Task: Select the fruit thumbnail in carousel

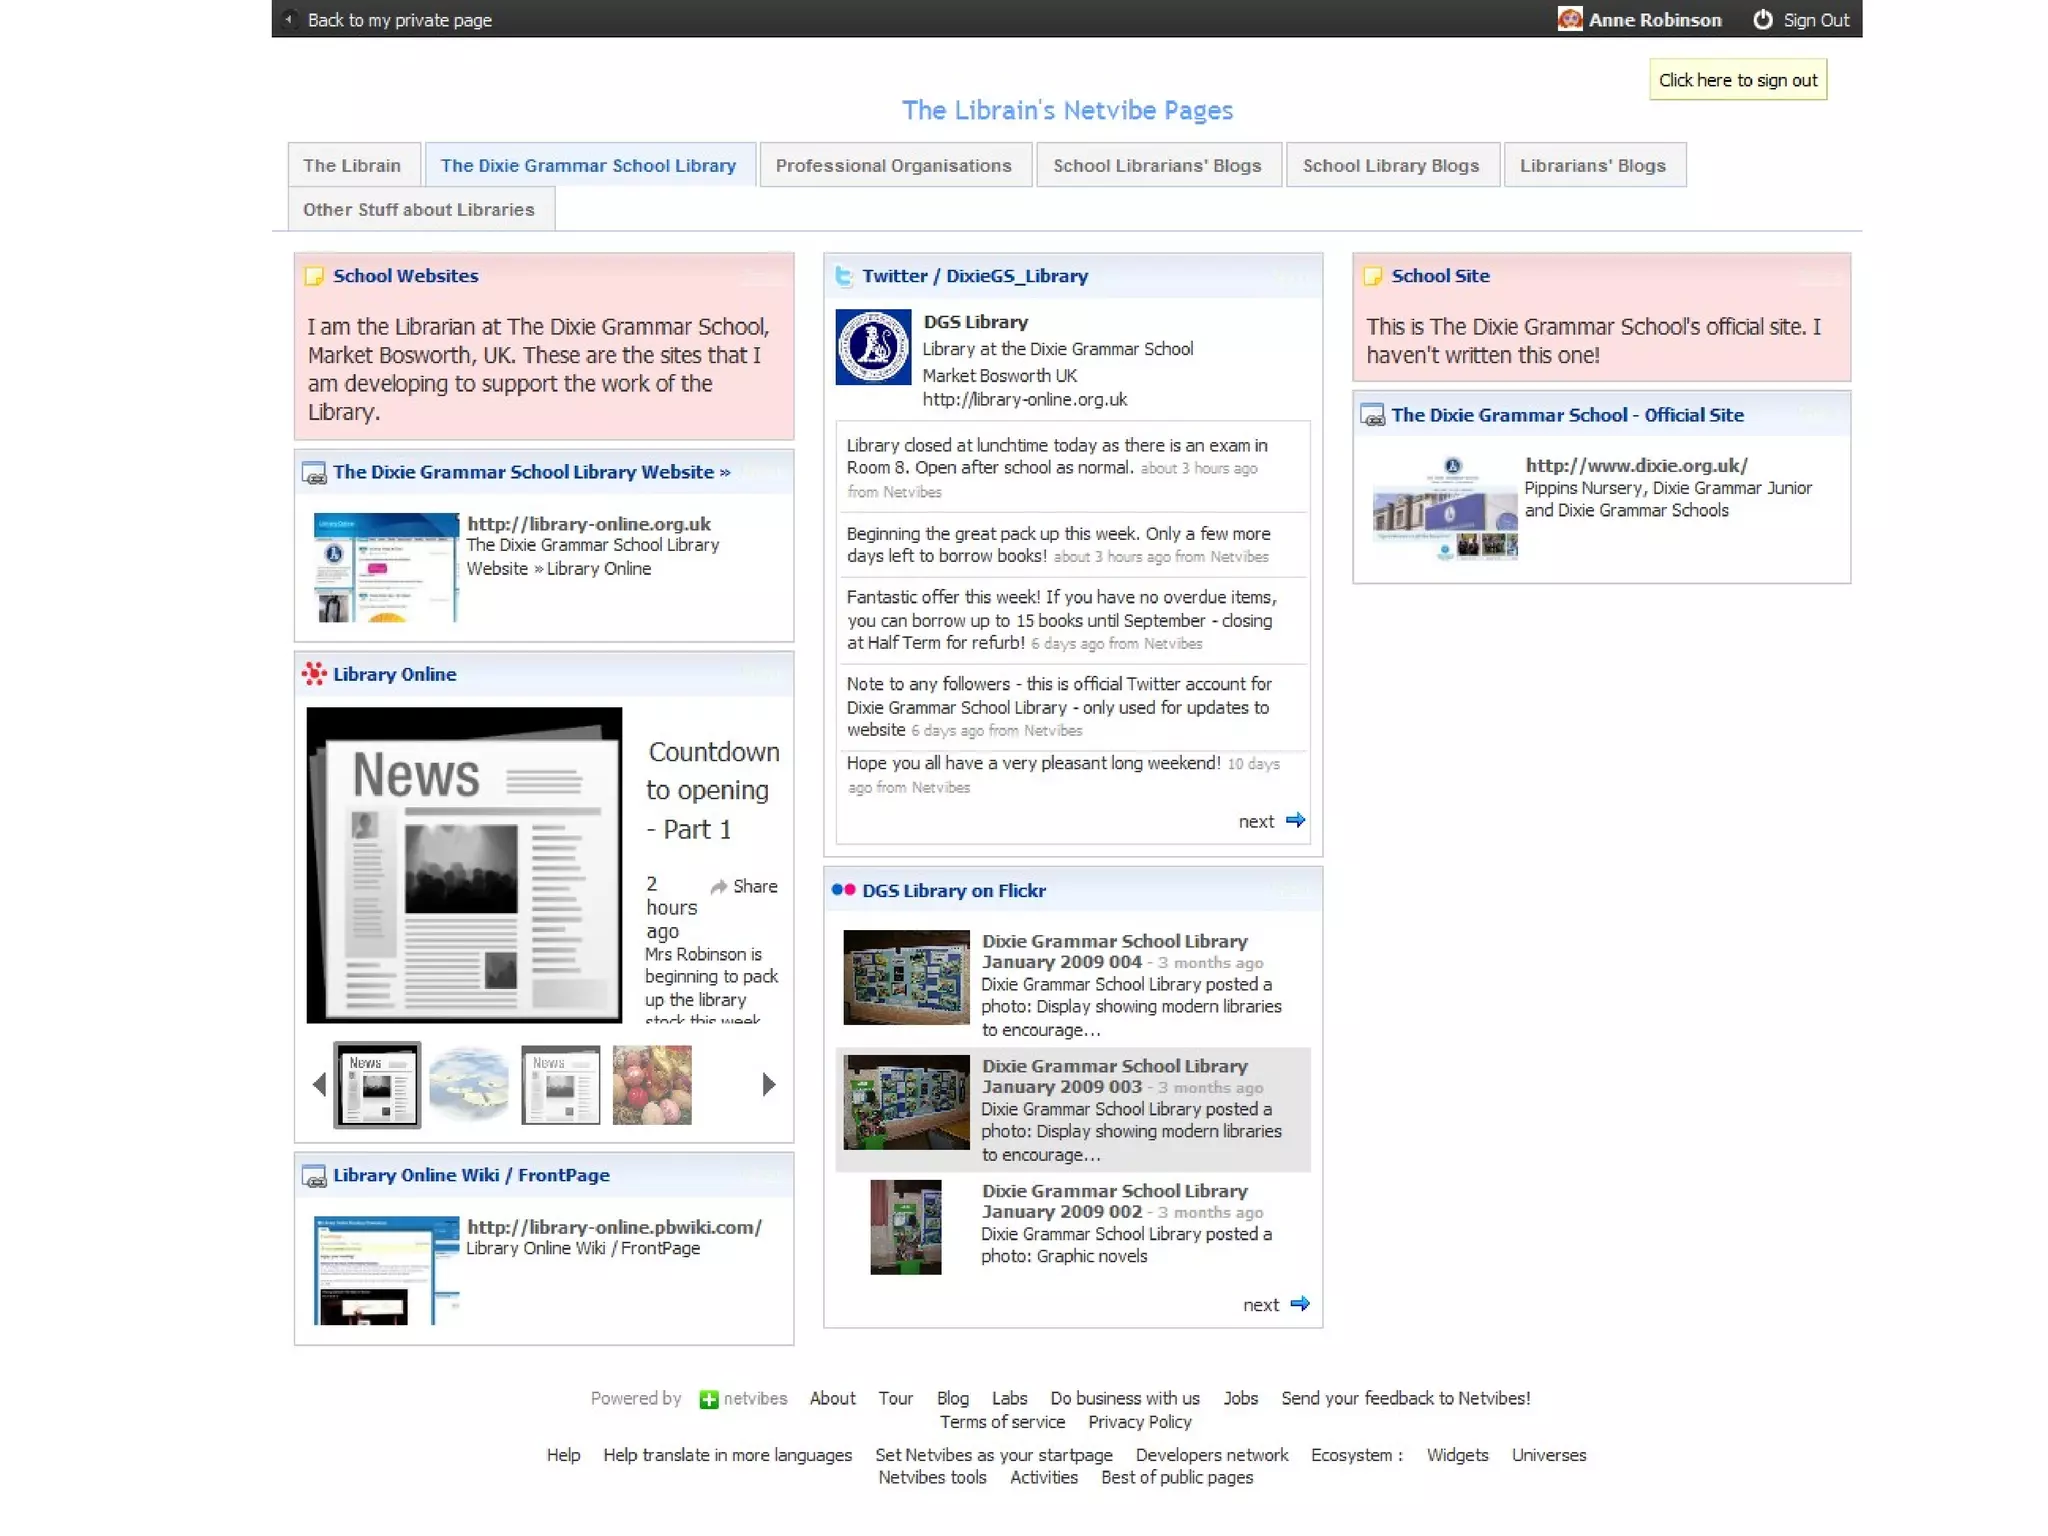Action: [x=652, y=1085]
